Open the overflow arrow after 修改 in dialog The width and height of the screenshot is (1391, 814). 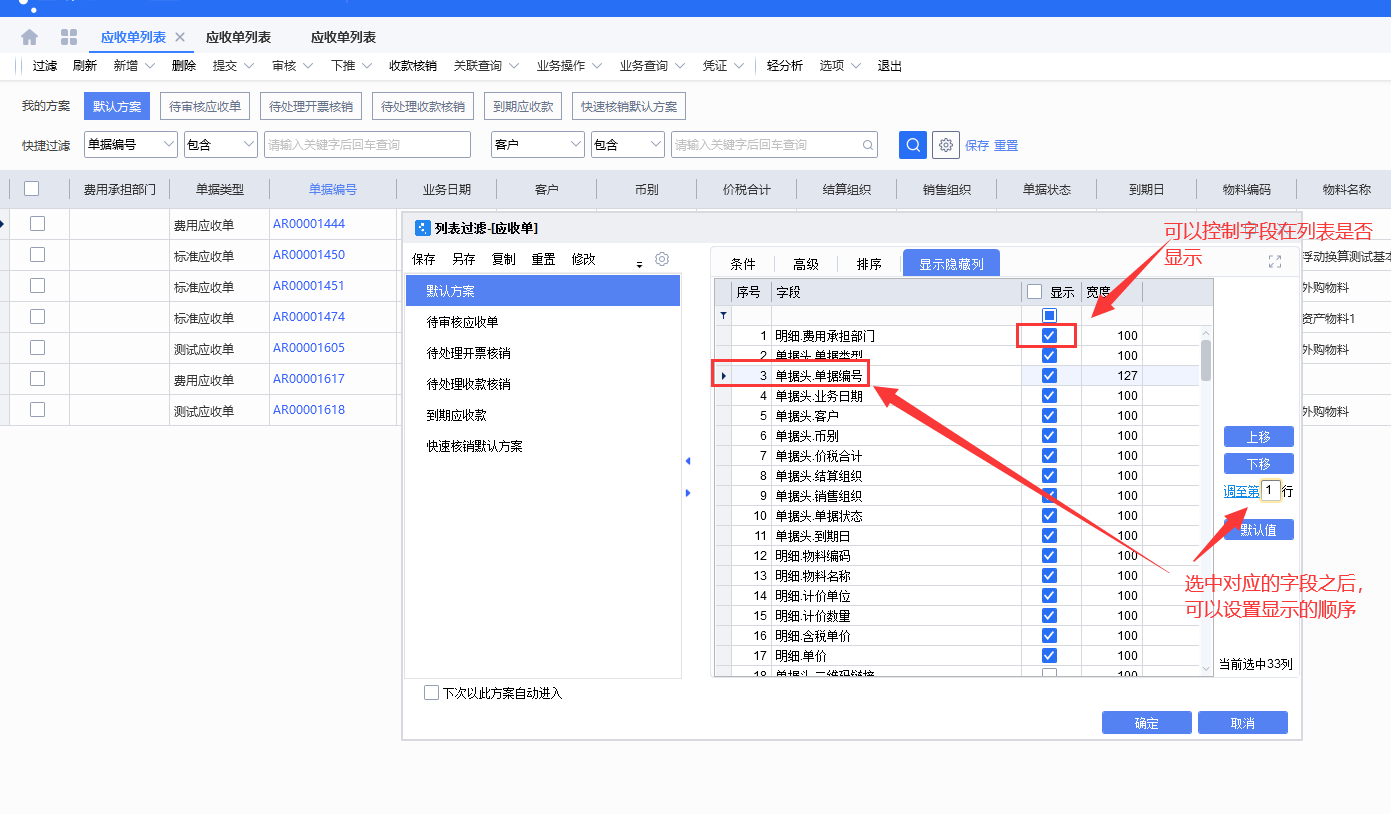coord(640,264)
